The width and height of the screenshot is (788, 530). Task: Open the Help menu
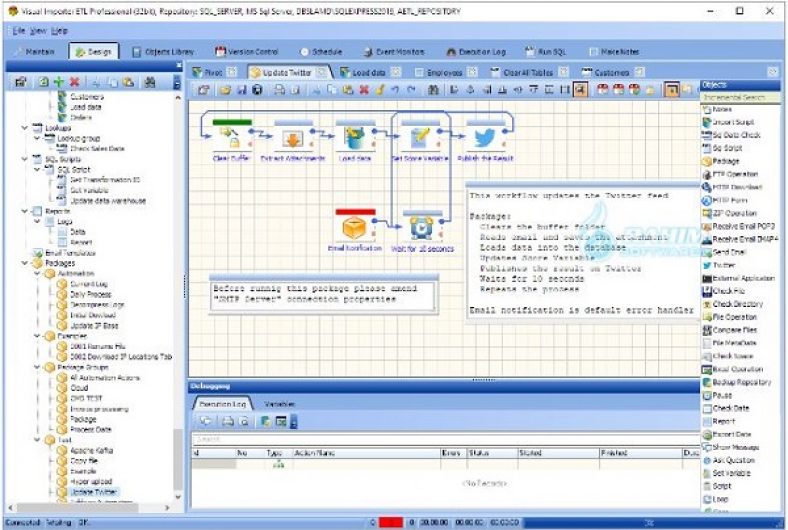pyautogui.click(x=59, y=31)
